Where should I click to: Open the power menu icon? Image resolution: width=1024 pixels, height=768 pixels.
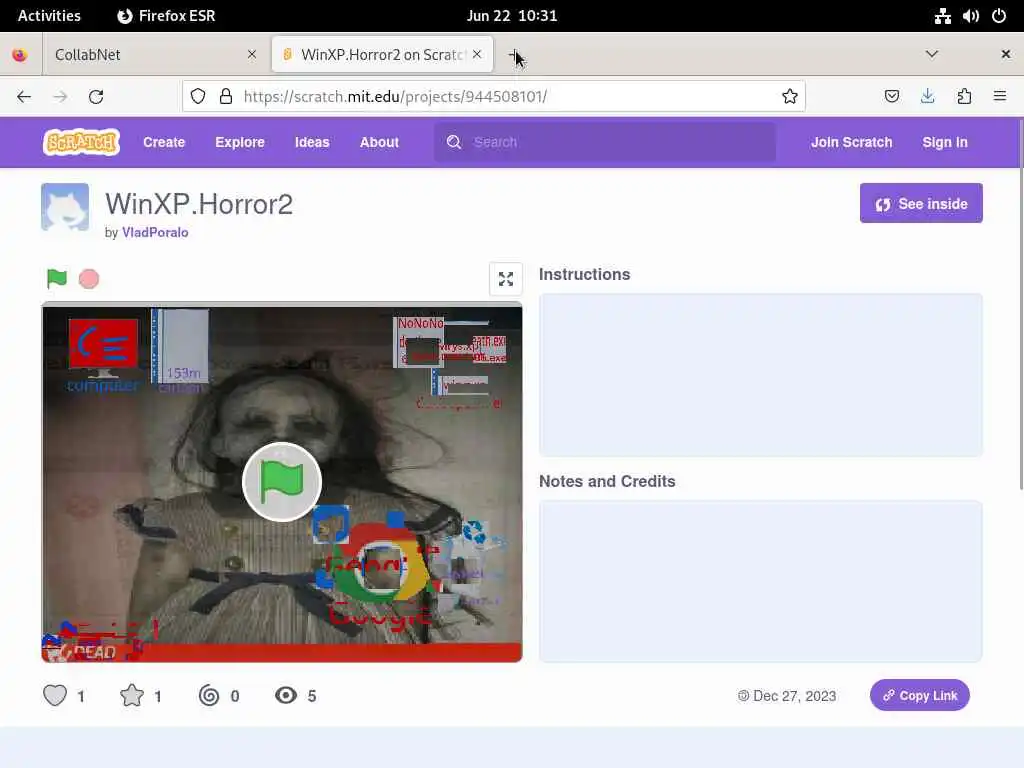[999, 16]
